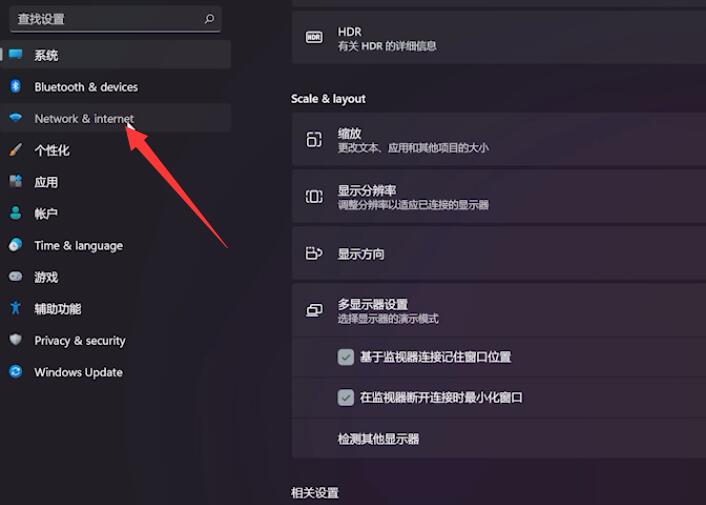This screenshot has width=706, height=505.
Task: Click 调整分辨率以适应已连接的显示器 description
Action: (x=413, y=205)
